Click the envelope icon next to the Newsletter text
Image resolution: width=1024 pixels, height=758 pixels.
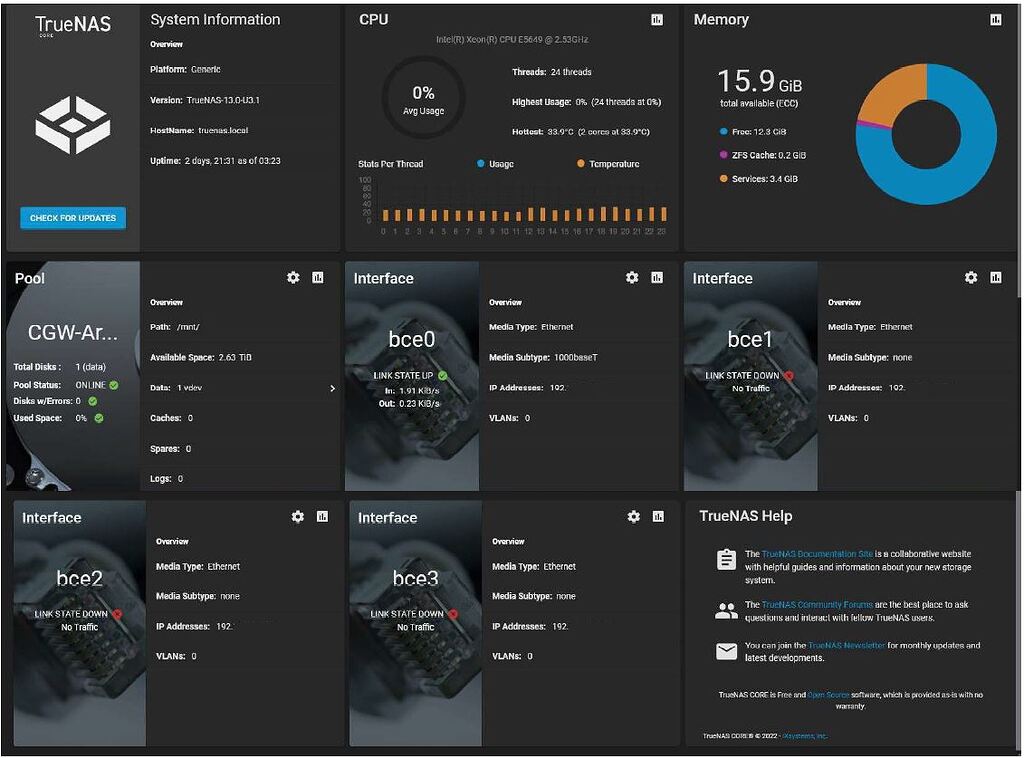[725, 651]
